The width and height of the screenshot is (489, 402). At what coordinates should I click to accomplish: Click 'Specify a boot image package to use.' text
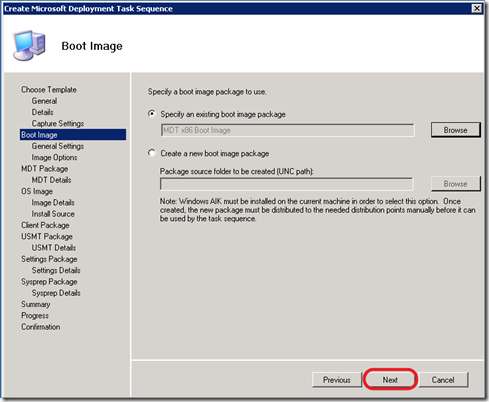tap(207, 92)
